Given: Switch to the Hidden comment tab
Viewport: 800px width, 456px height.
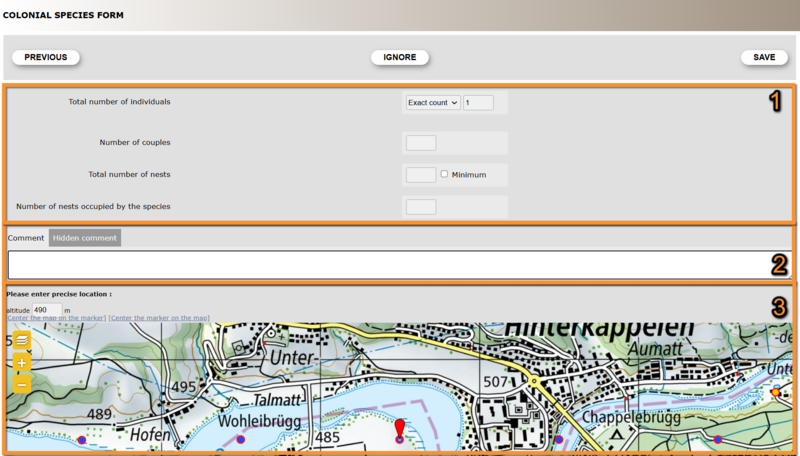Looking at the screenshot, I should [84, 238].
